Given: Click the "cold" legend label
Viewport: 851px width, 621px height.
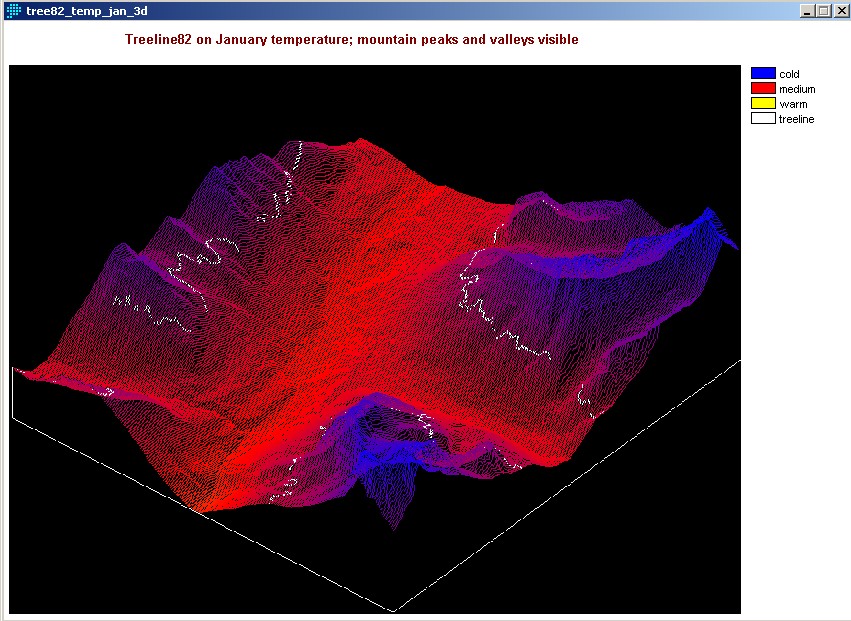Looking at the screenshot, I should (x=789, y=74).
